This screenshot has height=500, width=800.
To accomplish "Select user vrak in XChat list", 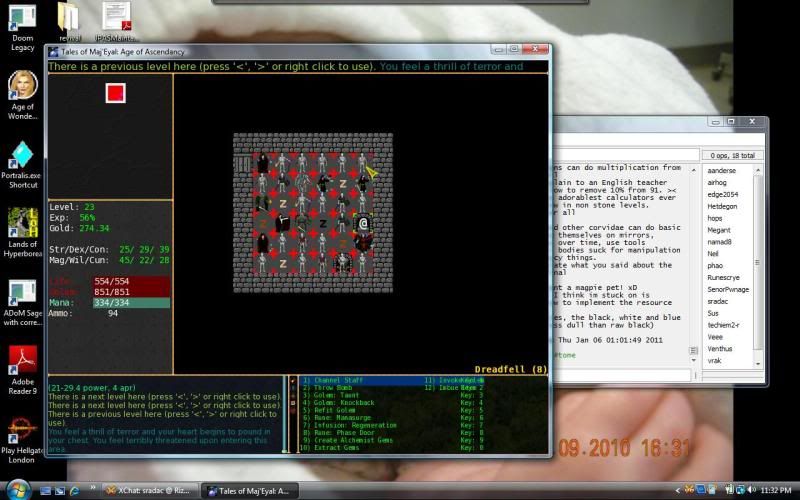I will click(x=714, y=361).
